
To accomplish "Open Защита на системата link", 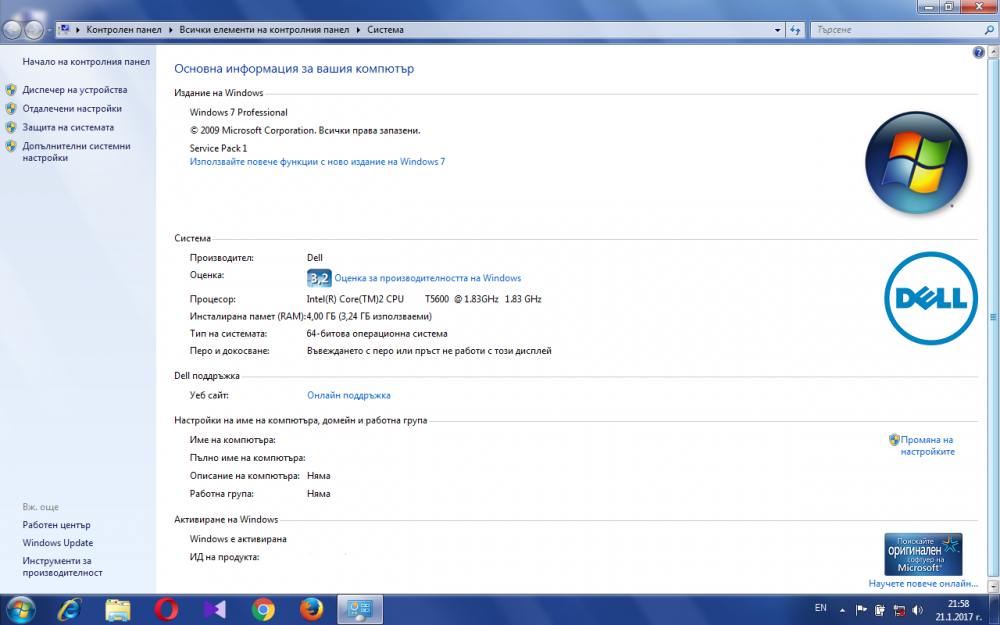I will 68,127.
